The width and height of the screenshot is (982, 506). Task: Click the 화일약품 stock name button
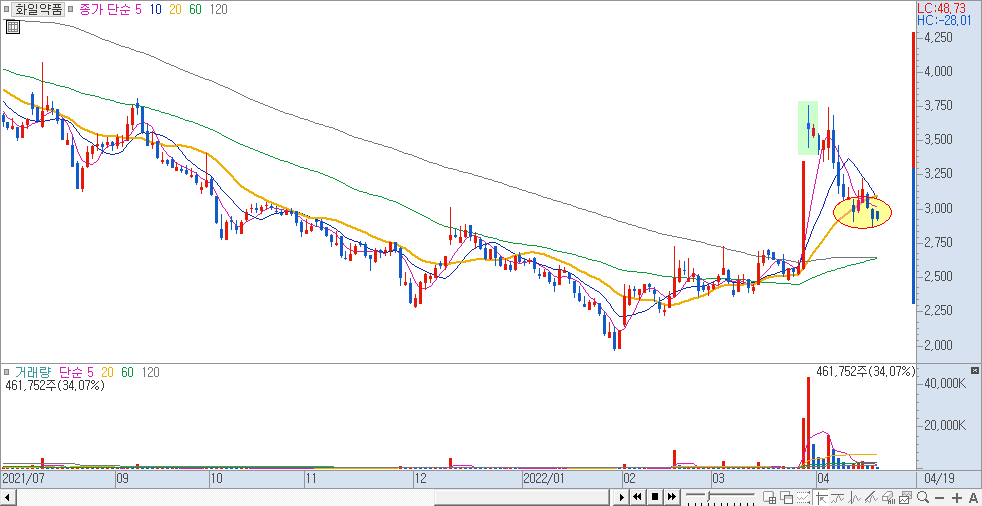point(38,9)
